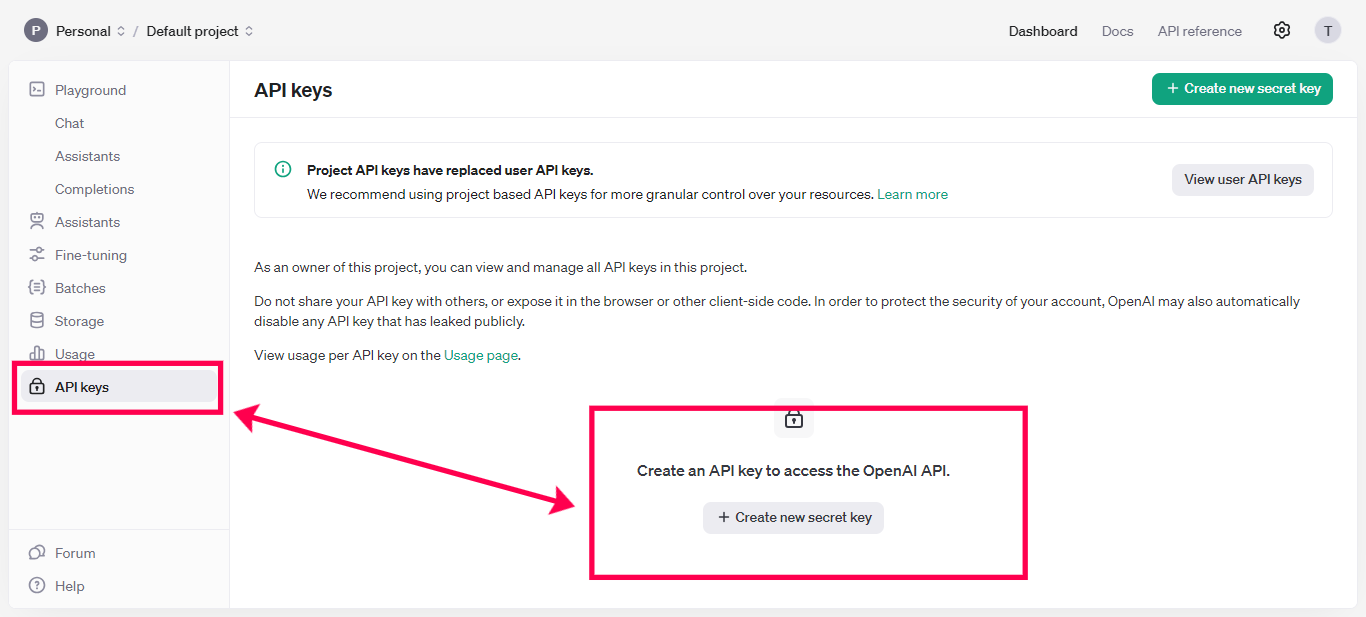Click the Playground terminal icon
Image resolution: width=1366 pixels, height=617 pixels.
click(x=37, y=90)
